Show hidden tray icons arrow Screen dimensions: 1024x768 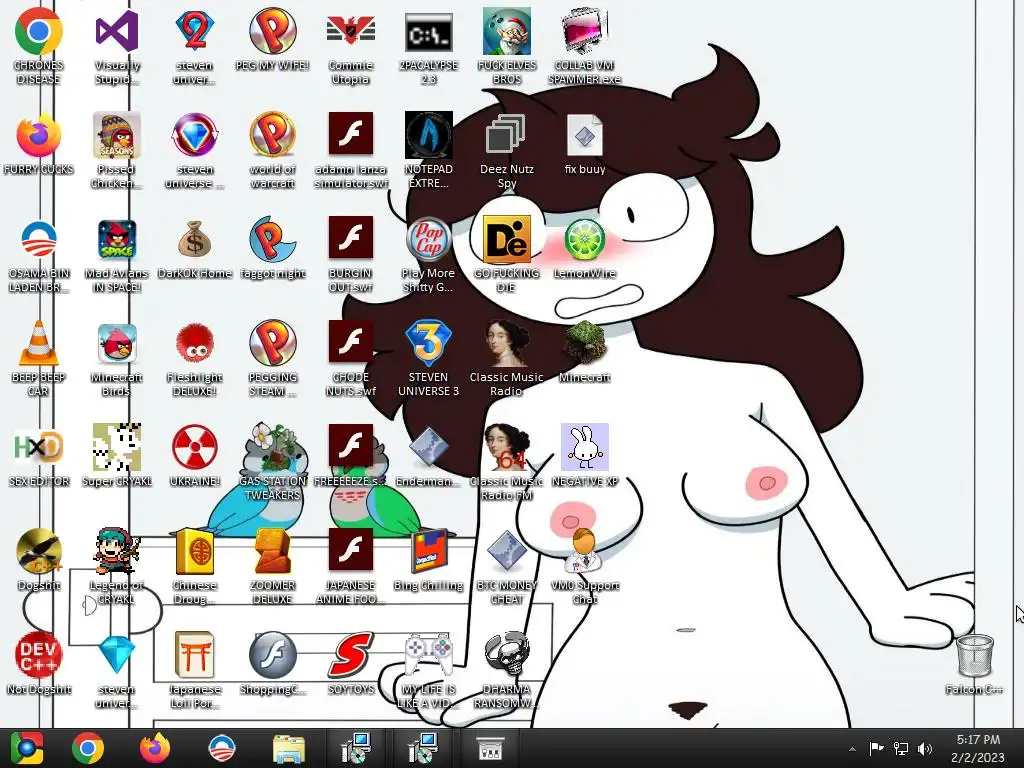852,749
